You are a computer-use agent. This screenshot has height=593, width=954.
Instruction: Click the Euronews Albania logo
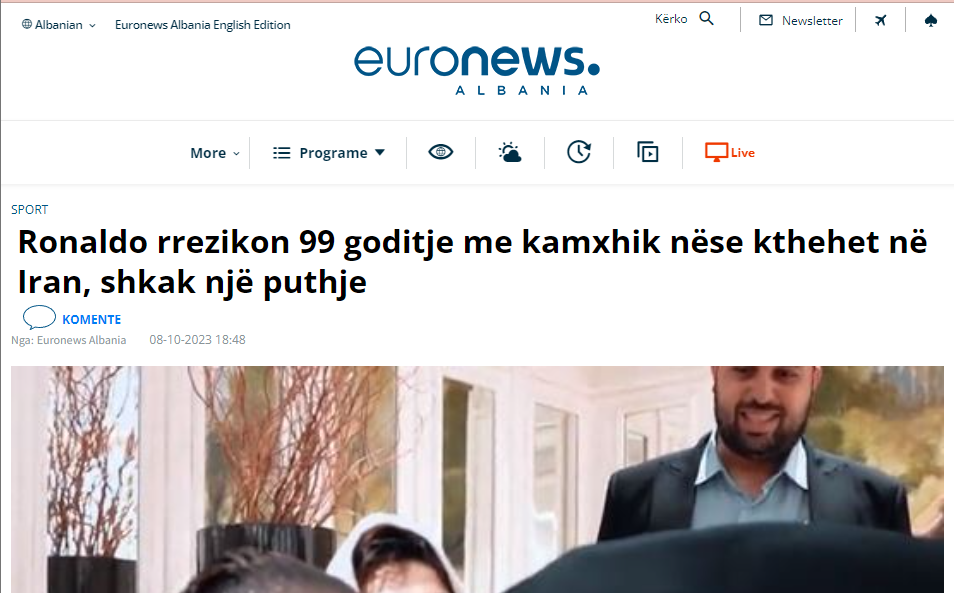(476, 70)
